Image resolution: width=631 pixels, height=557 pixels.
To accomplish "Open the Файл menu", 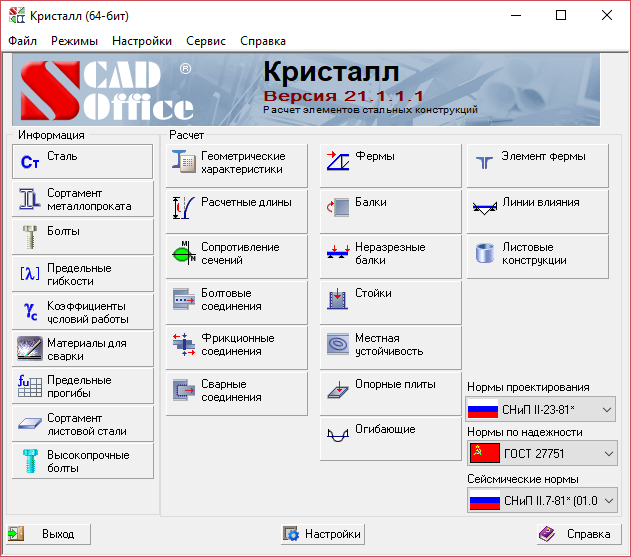I will pyautogui.click(x=23, y=41).
